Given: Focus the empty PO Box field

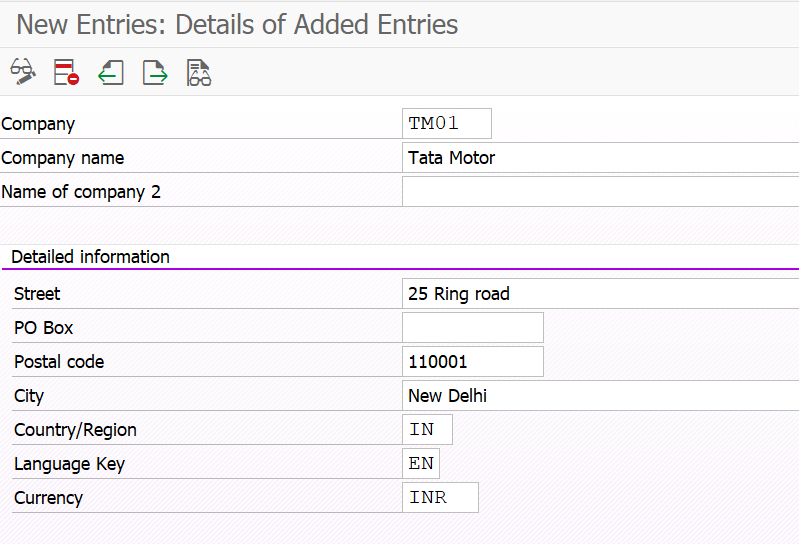Looking at the screenshot, I should pyautogui.click(x=472, y=328).
